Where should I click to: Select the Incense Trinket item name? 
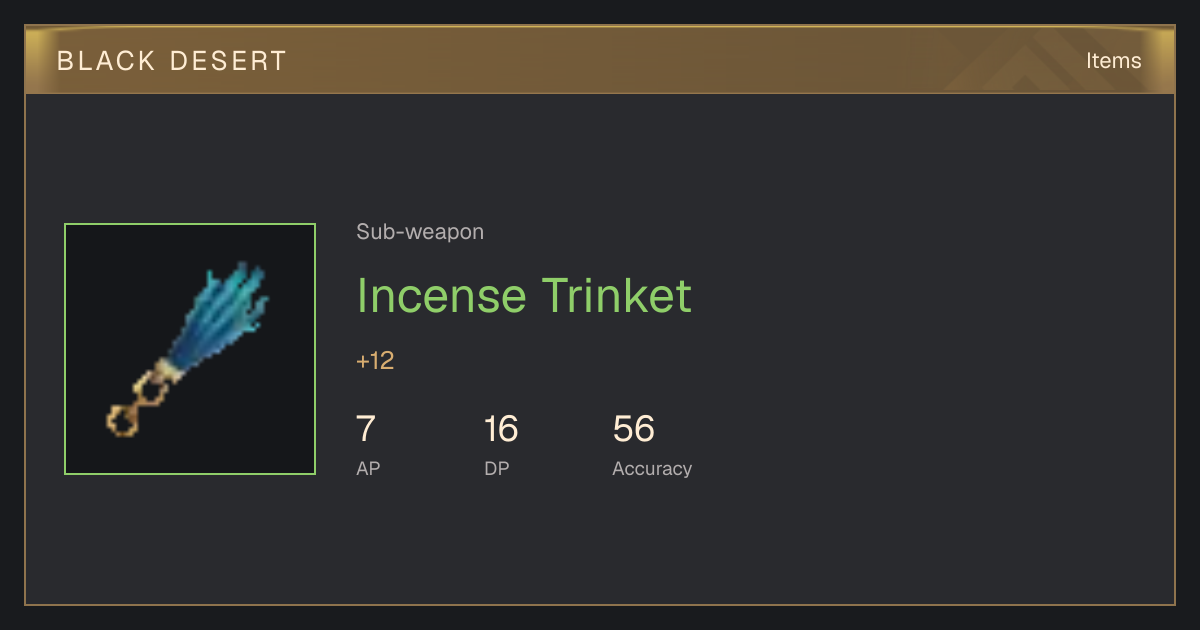[x=524, y=296]
